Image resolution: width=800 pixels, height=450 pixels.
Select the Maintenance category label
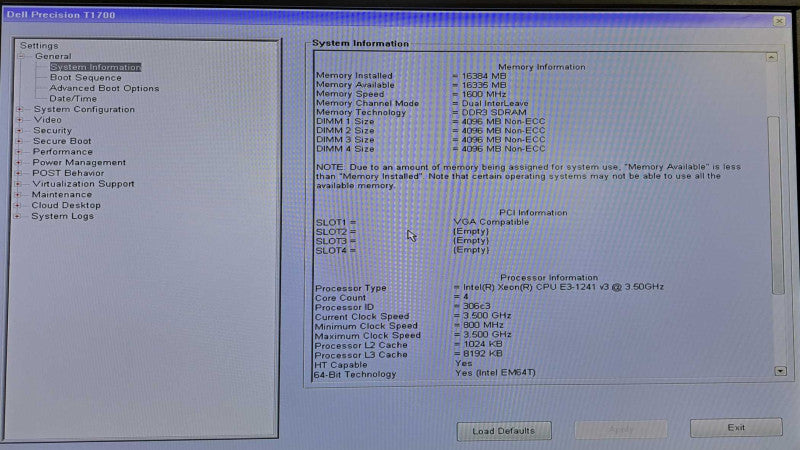(x=62, y=195)
